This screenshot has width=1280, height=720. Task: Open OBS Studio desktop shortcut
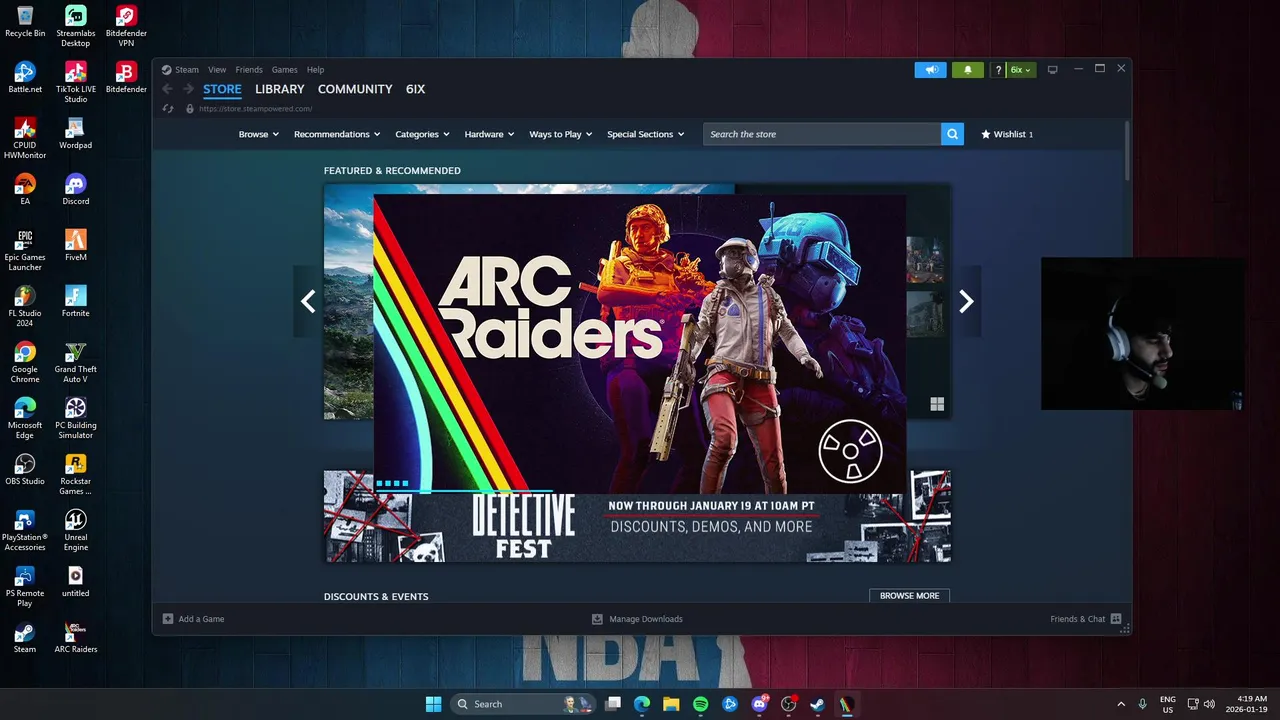click(25, 469)
